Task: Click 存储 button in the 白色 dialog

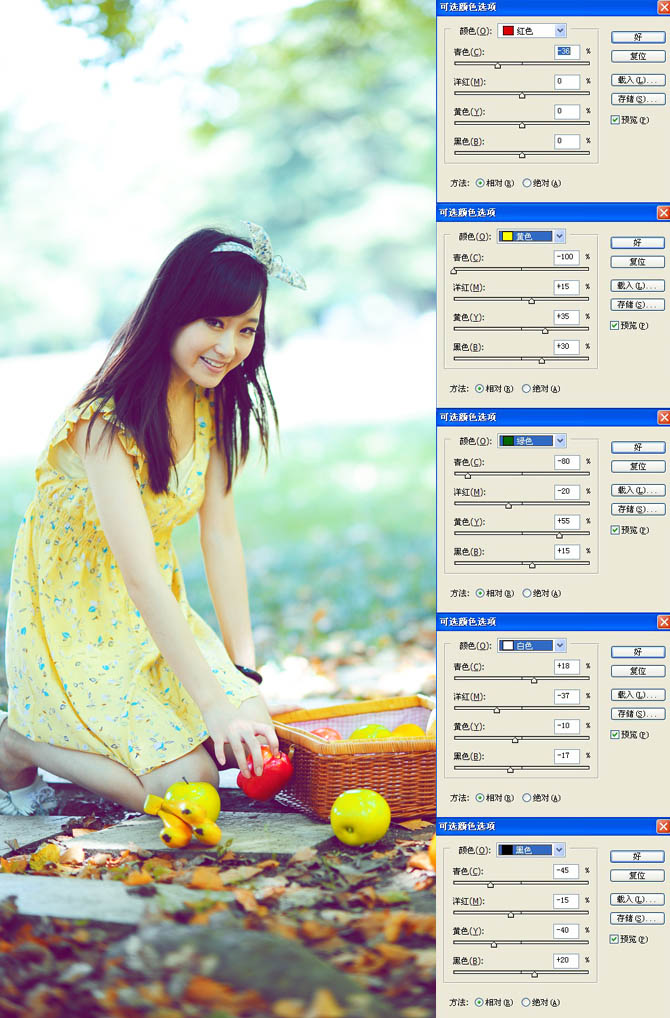Action: coord(637,714)
